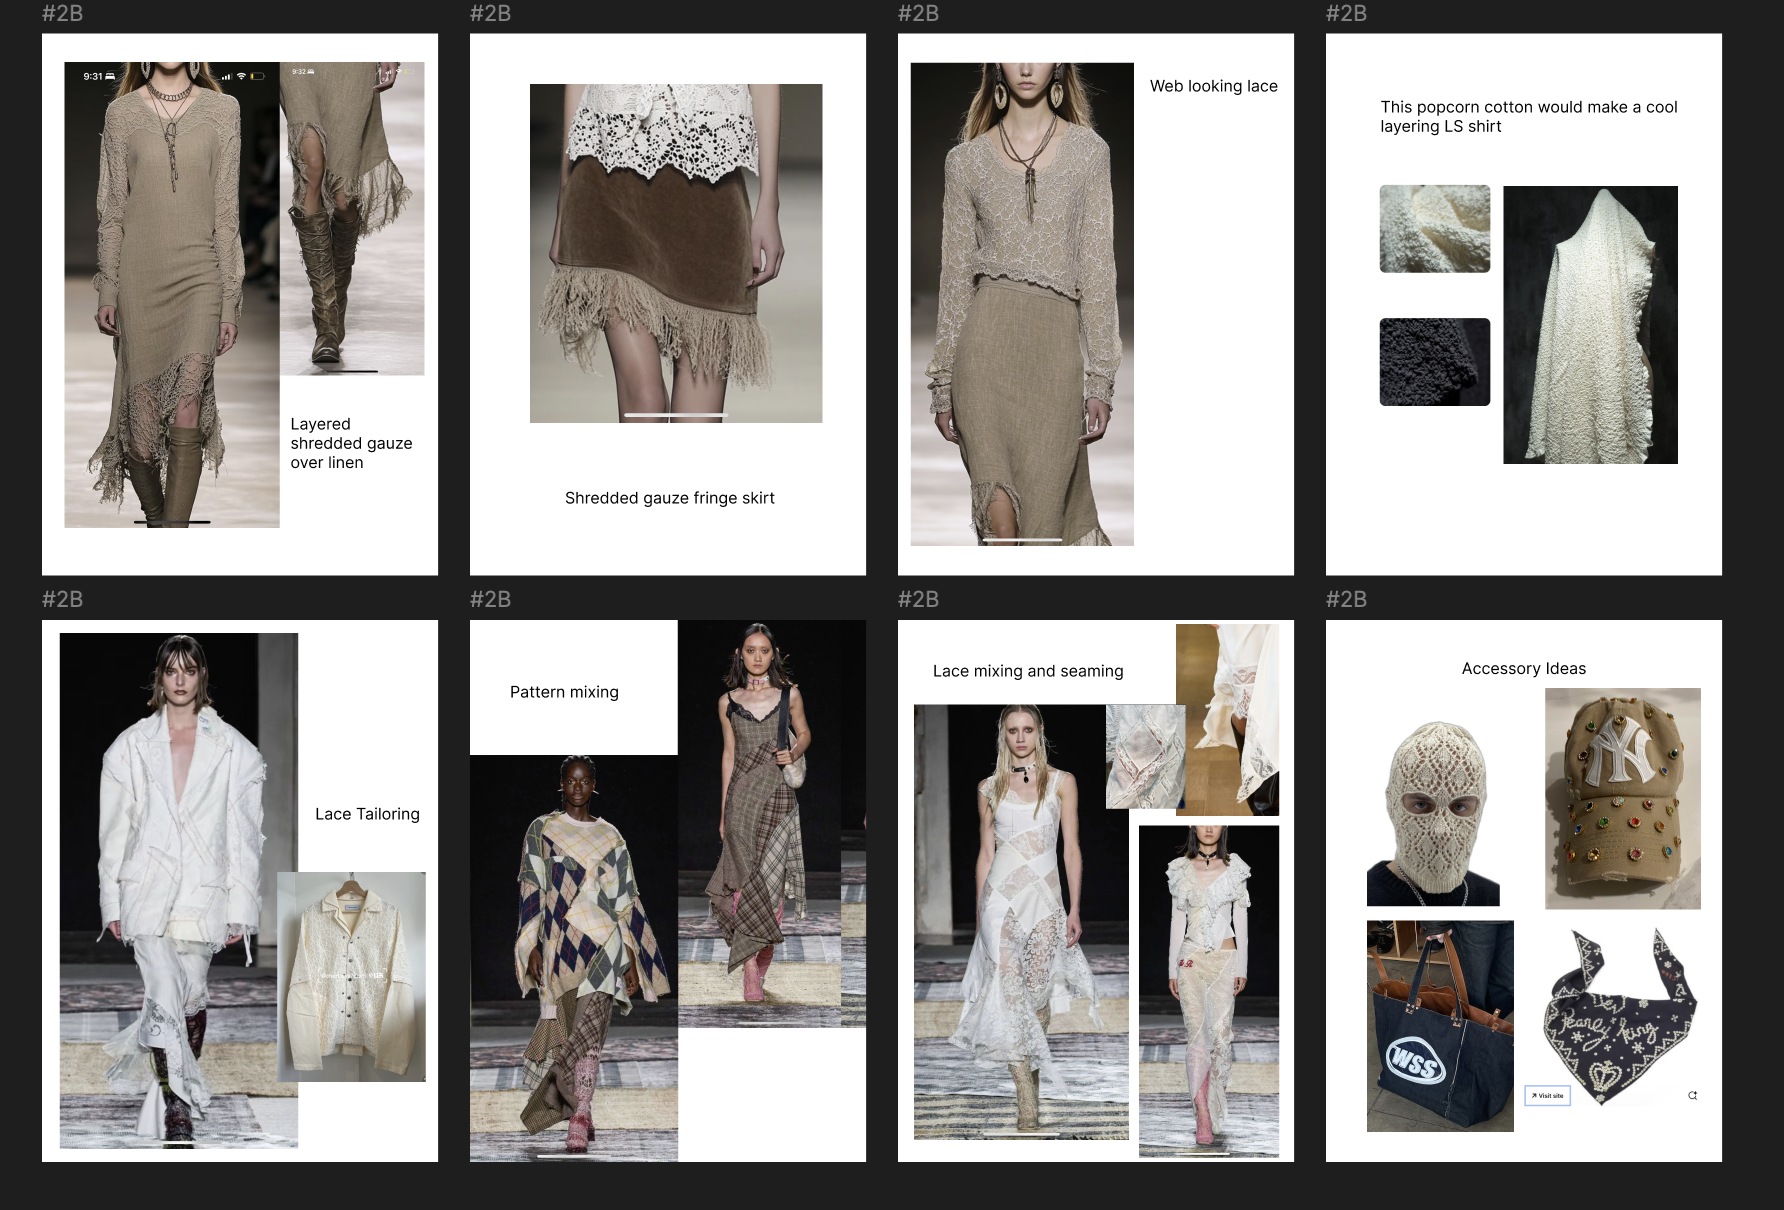Select the white lace blazer runway photo
Image resolution: width=1784 pixels, height=1210 pixels.
179,890
